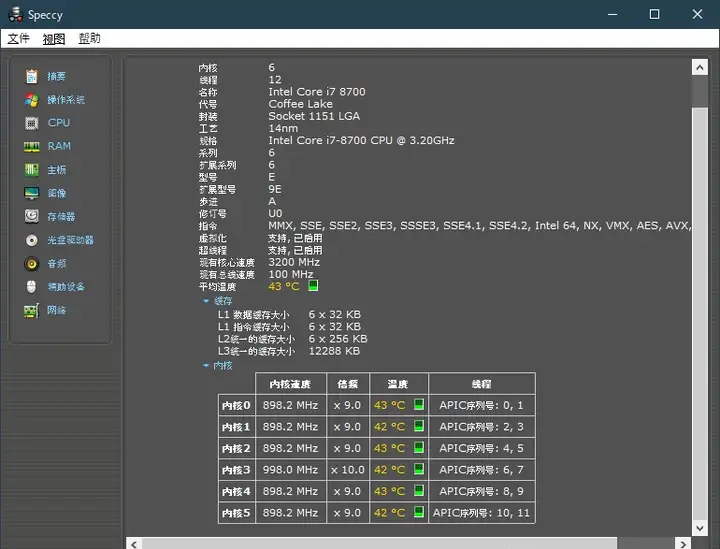Go to the 操作系统 section label
Image resolution: width=720 pixels, height=549 pixels.
click(x=66, y=100)
